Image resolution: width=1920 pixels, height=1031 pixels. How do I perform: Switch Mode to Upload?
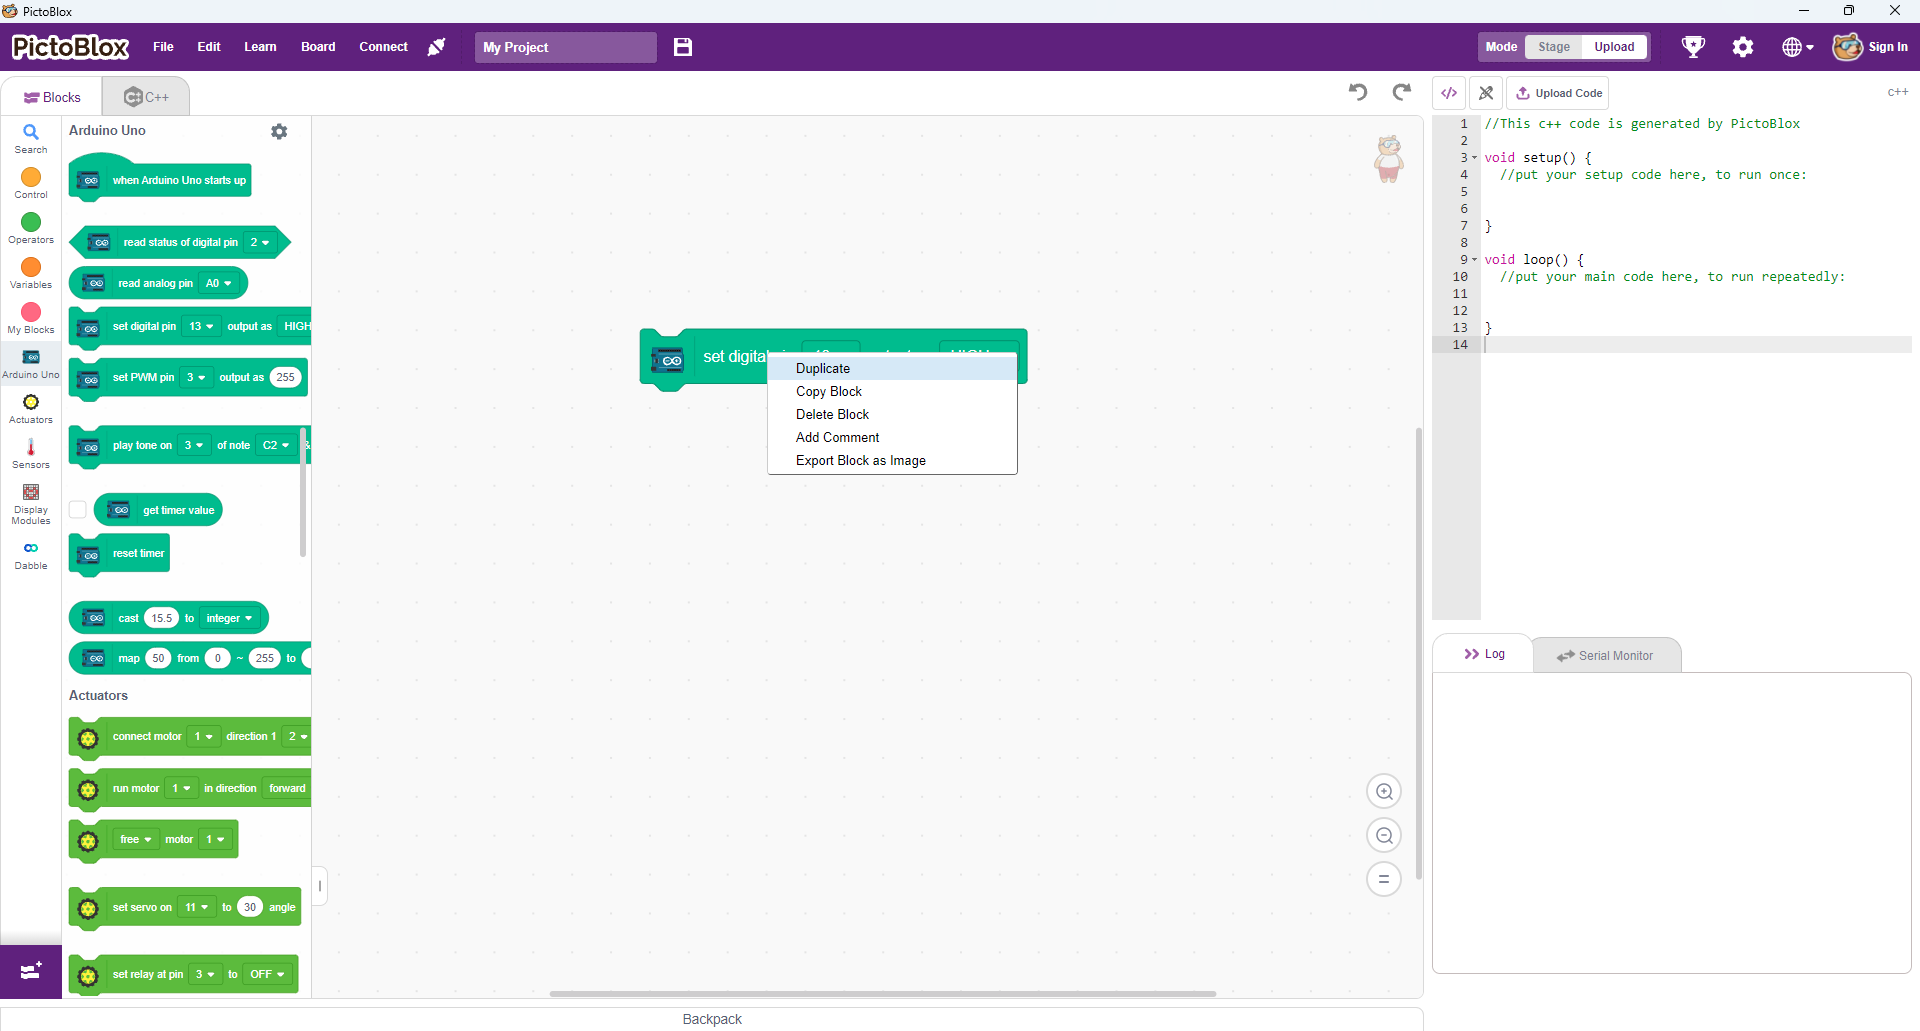1614,47
